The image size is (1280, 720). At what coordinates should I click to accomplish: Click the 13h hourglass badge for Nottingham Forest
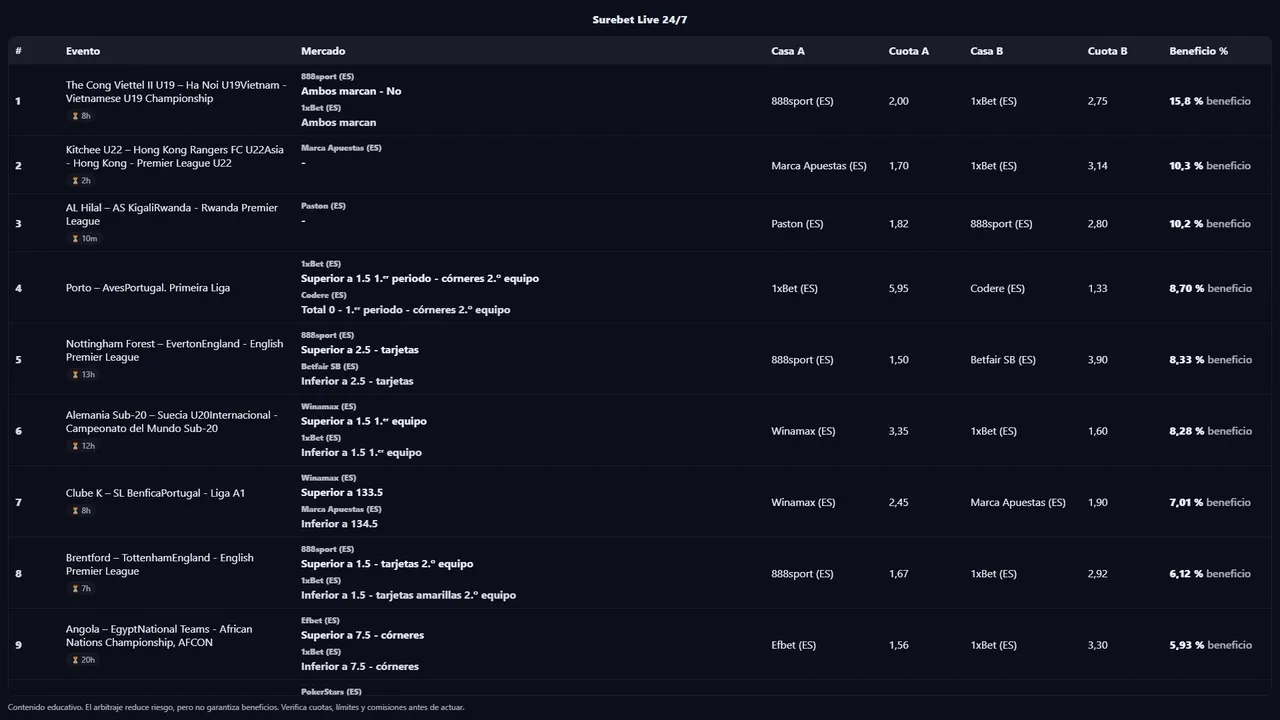point(83,375)
